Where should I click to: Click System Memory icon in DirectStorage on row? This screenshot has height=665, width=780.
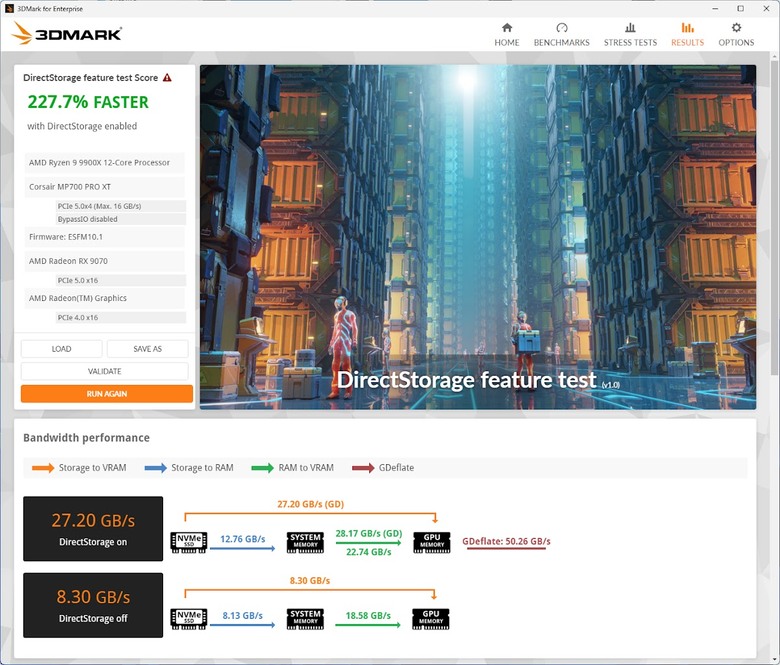pos(305,542)
